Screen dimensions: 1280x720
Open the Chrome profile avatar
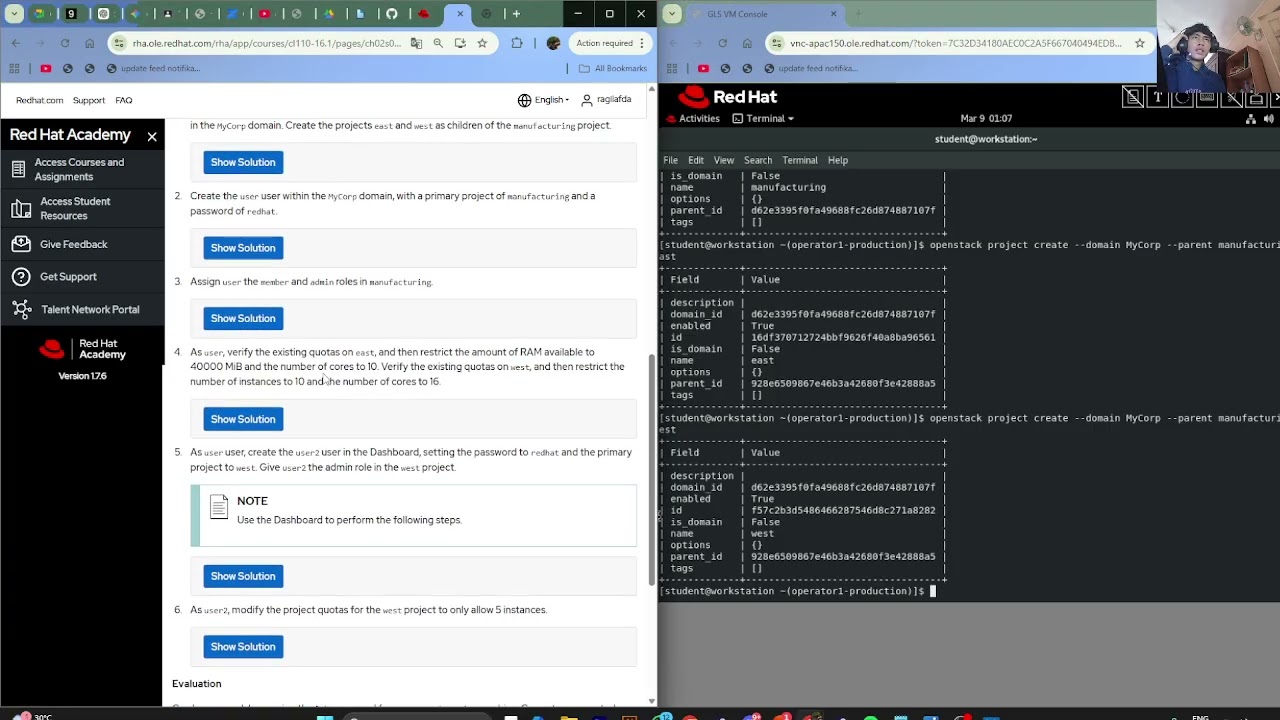point(553,43)
